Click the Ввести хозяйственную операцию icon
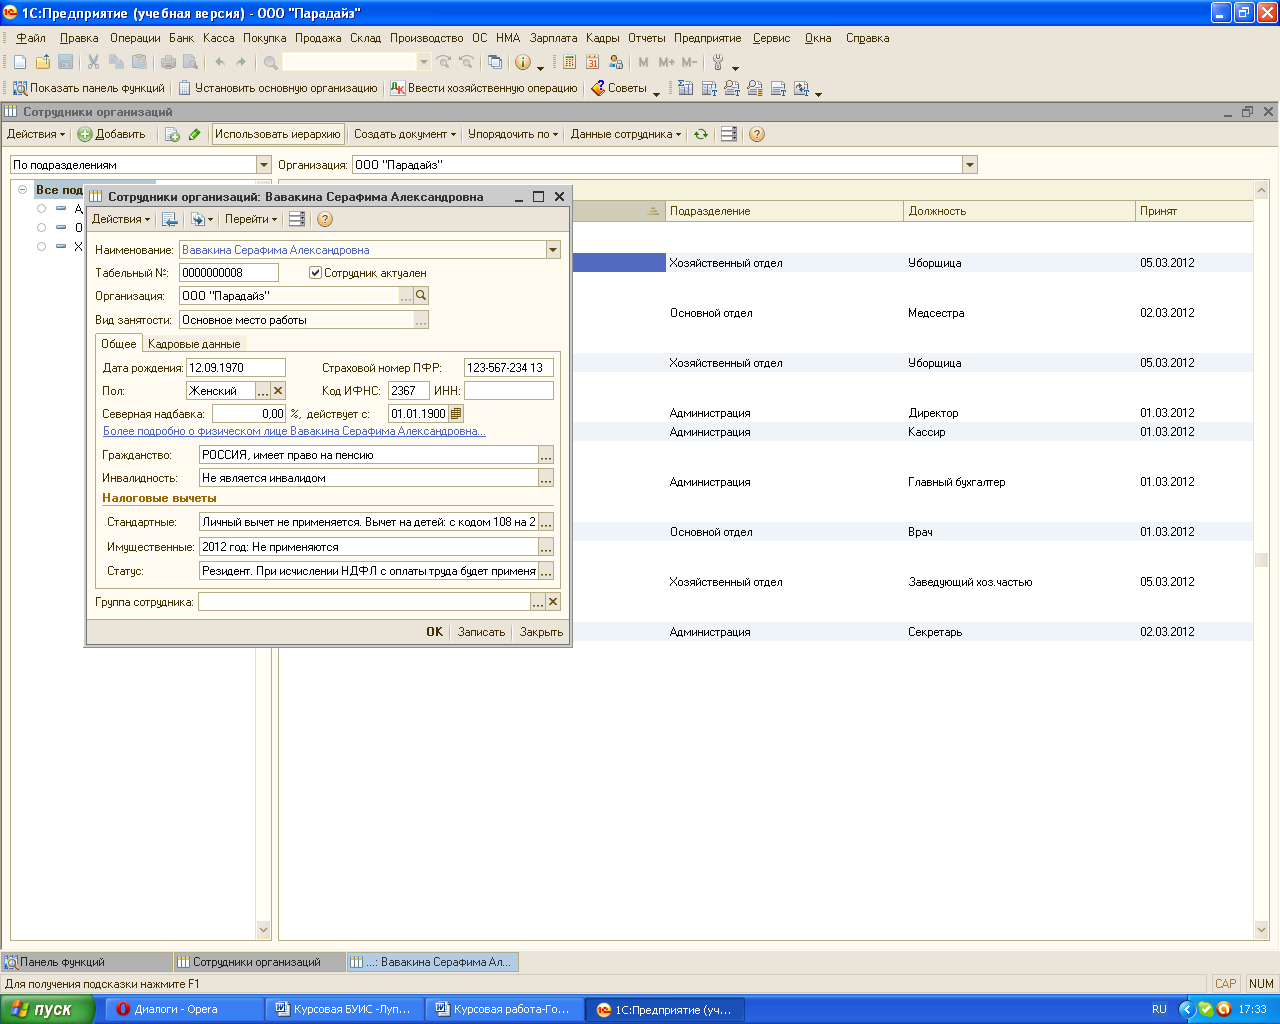This screenshot has width=1280, height=1024. (398, 88)
